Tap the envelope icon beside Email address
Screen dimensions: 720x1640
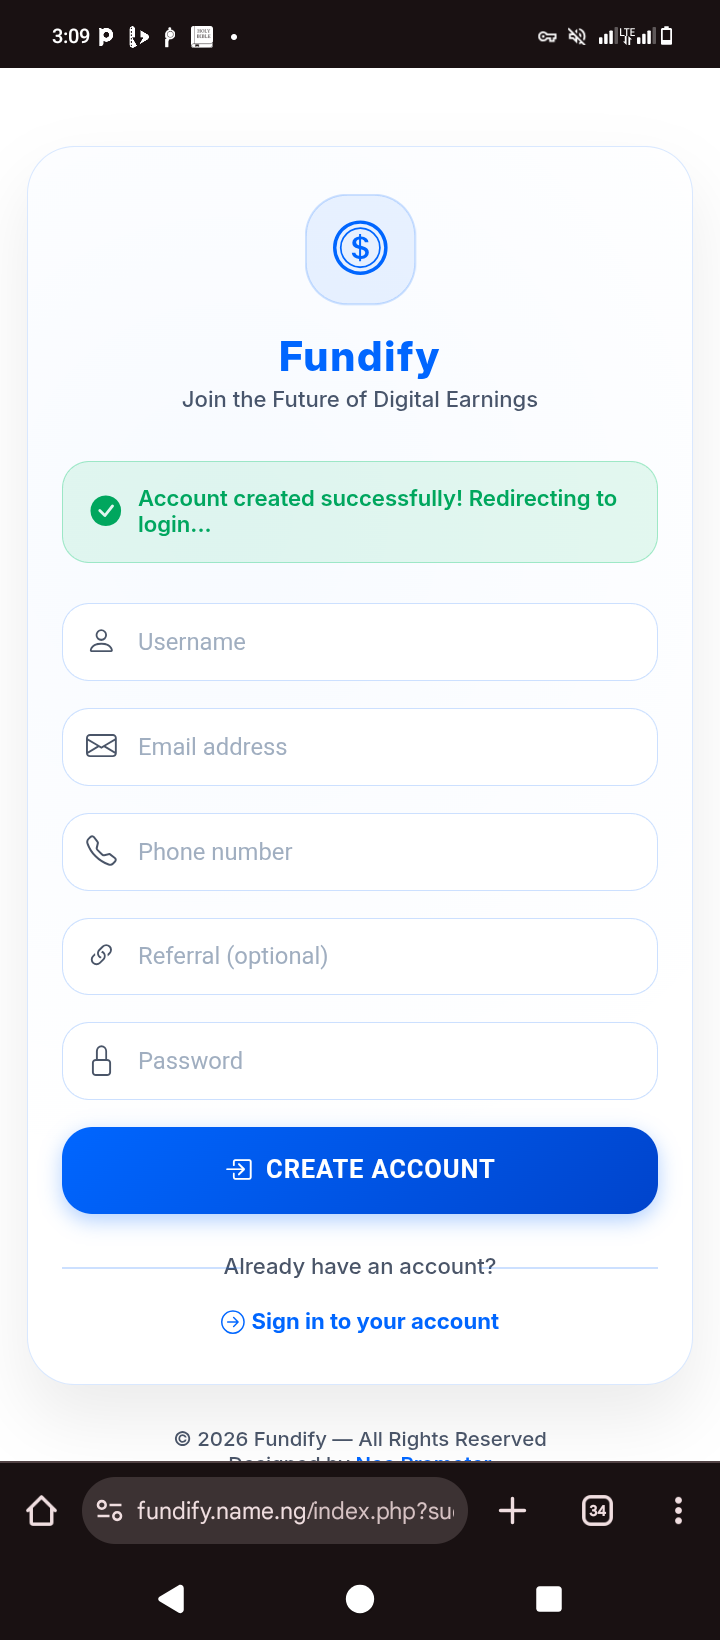101,746
